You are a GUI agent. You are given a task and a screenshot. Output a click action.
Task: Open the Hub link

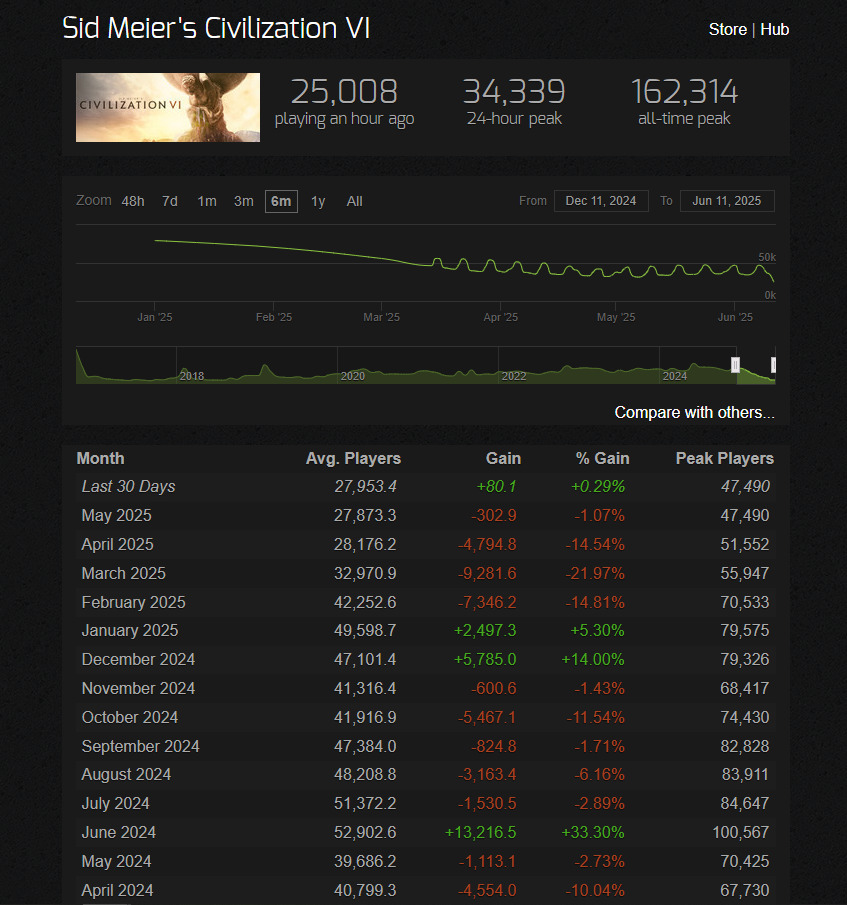[774, 29]
